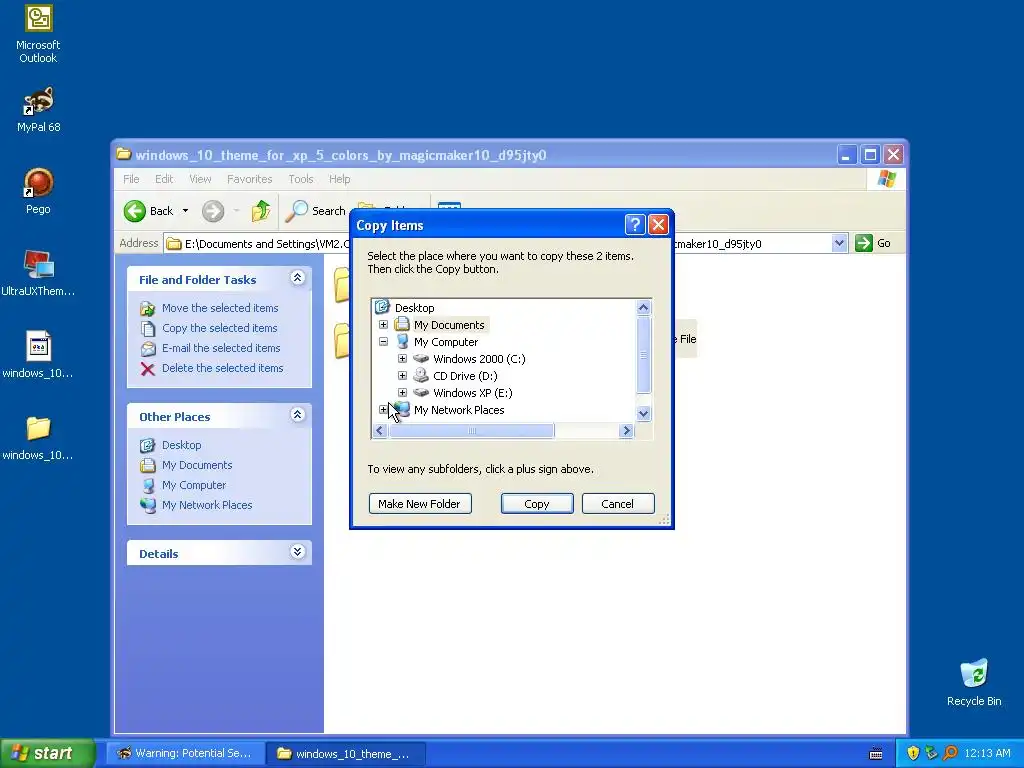The width and height of the screenshot is (1024, 768).
Task: Open the address bar dropdown arrow
Action: point(839,244)
